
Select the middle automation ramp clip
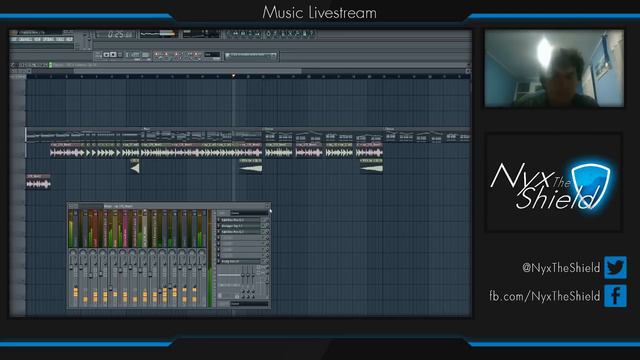[x=251, y=167]
